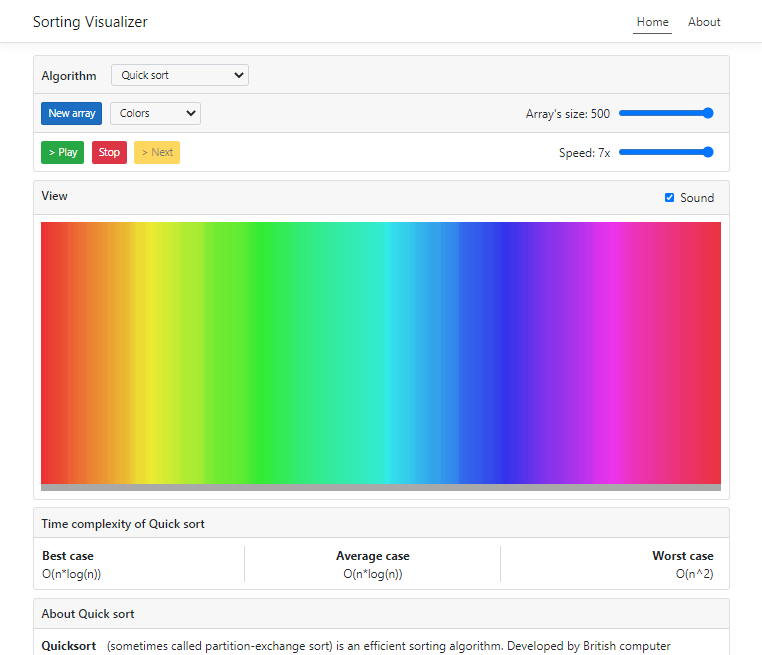762x655 pixels.
Task: Step forward with the Next button
Action: [157, 153]
